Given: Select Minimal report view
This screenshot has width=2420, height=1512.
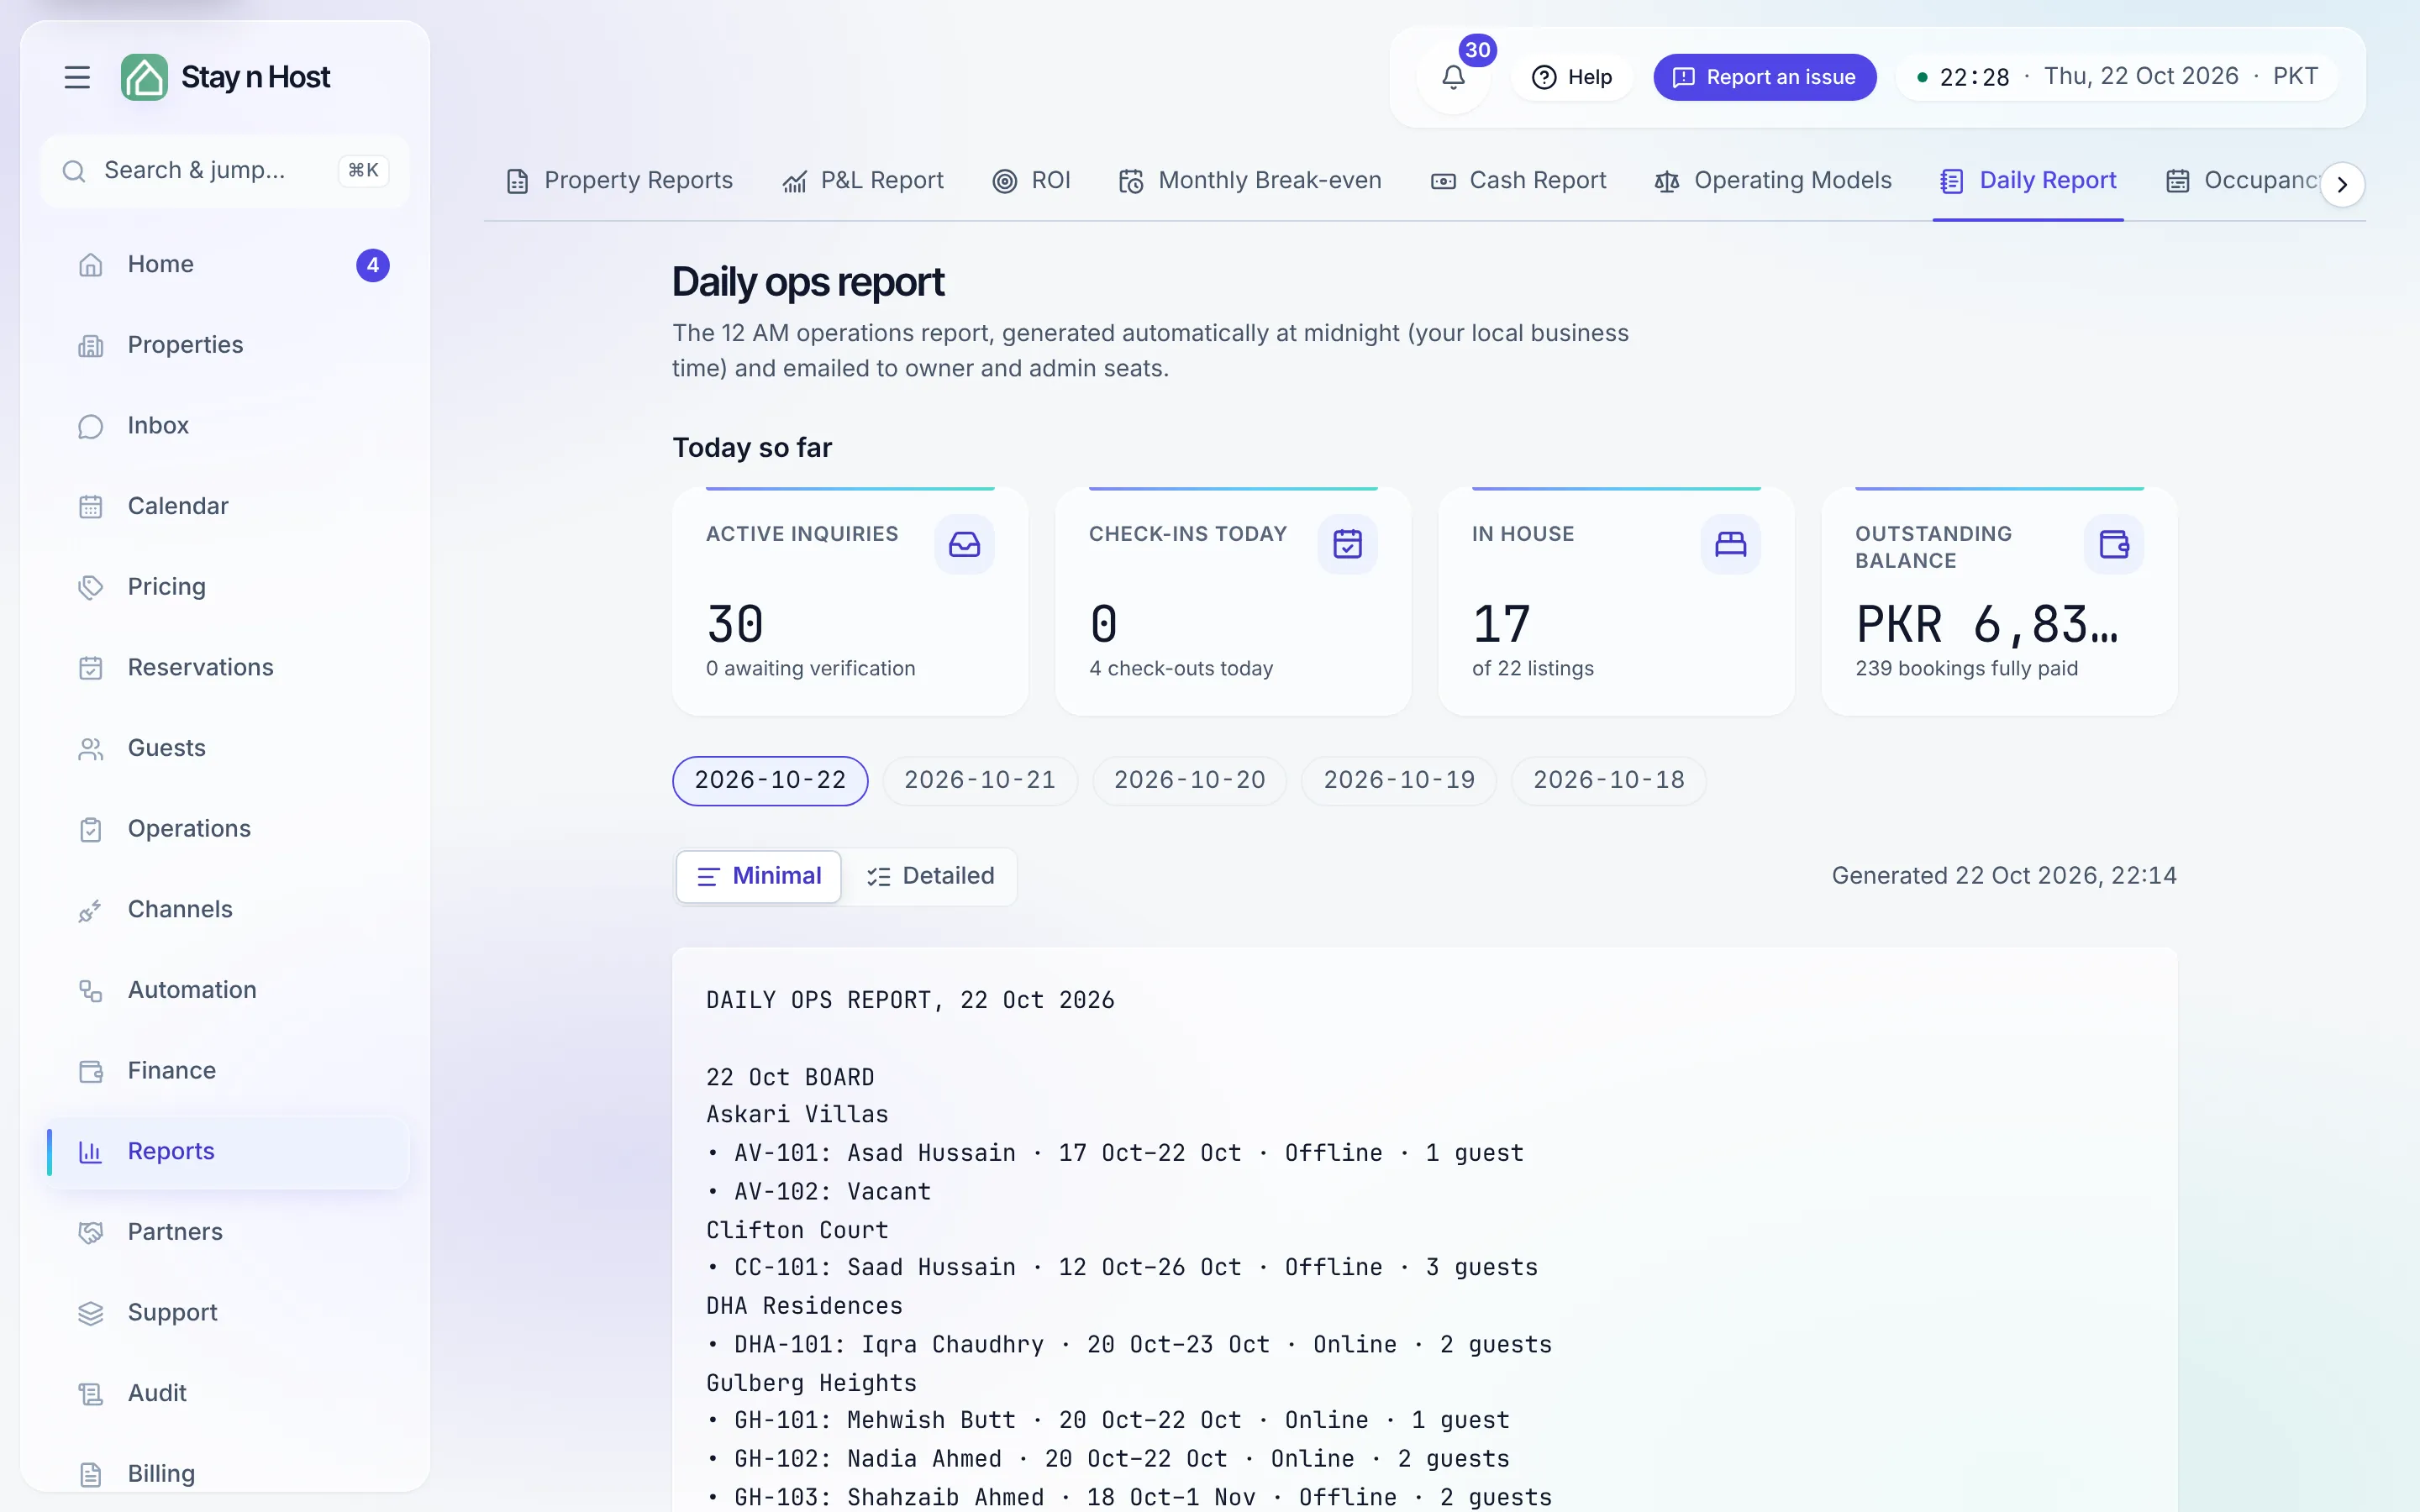Looking at the screenshot, I should click(x=759, y=877).
